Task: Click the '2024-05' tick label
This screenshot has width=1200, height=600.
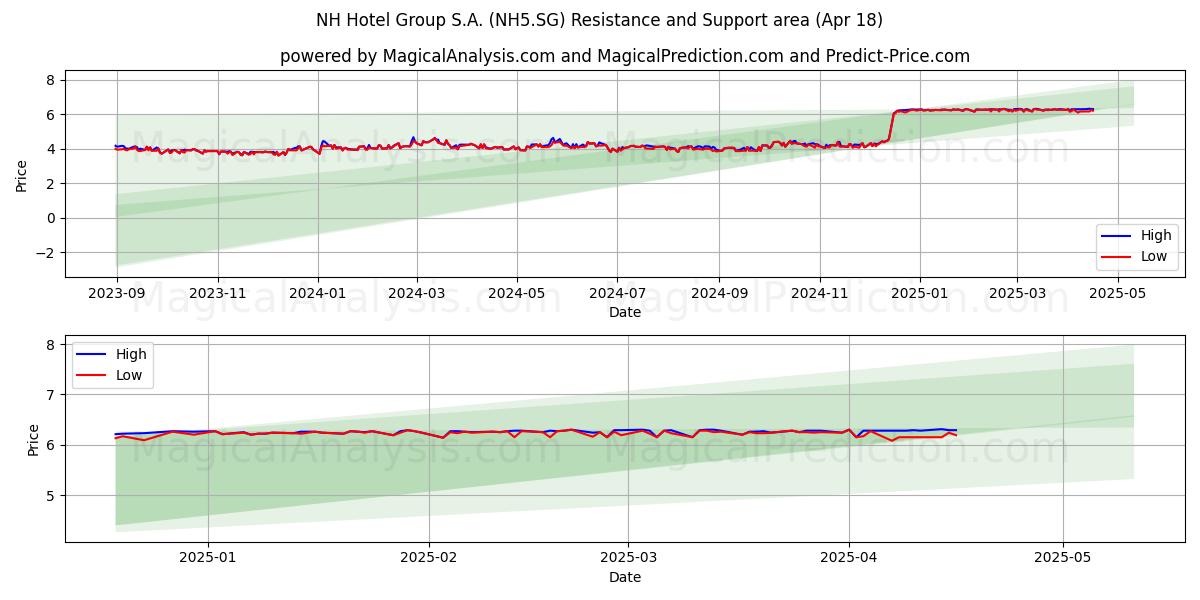Action: (x=517, y=295)
